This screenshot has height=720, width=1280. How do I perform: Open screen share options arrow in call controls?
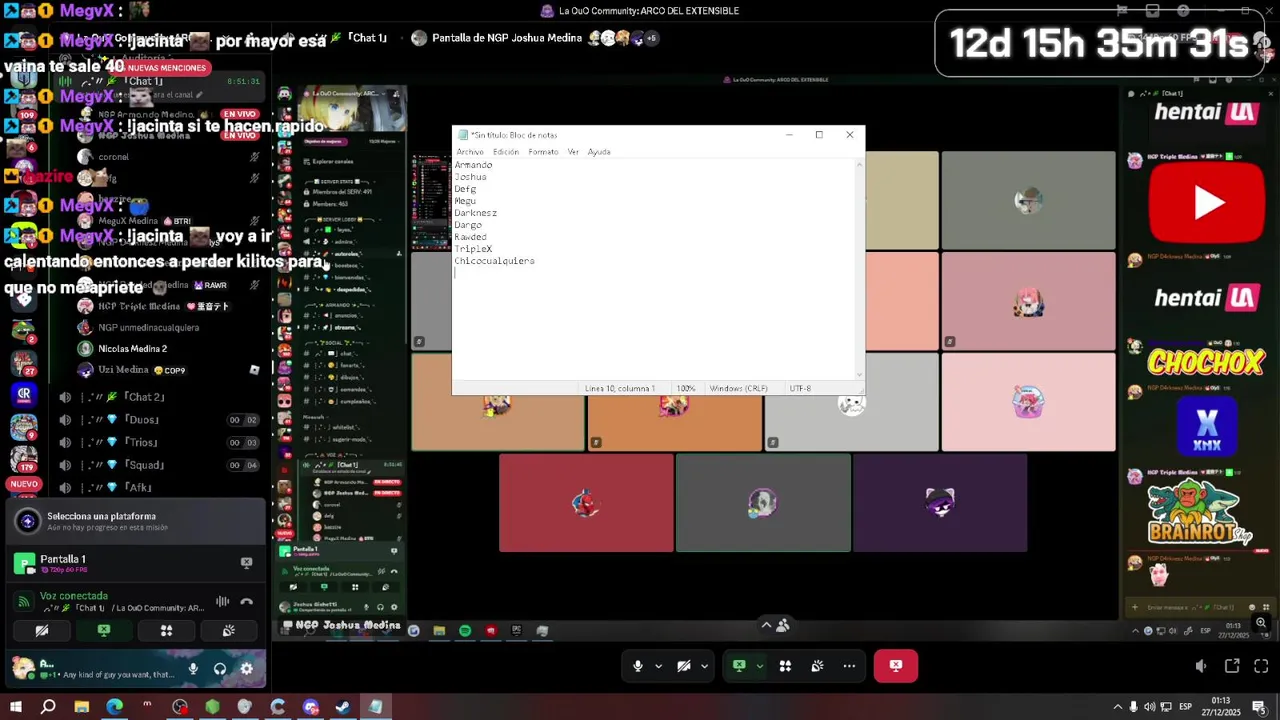(759, 666)
